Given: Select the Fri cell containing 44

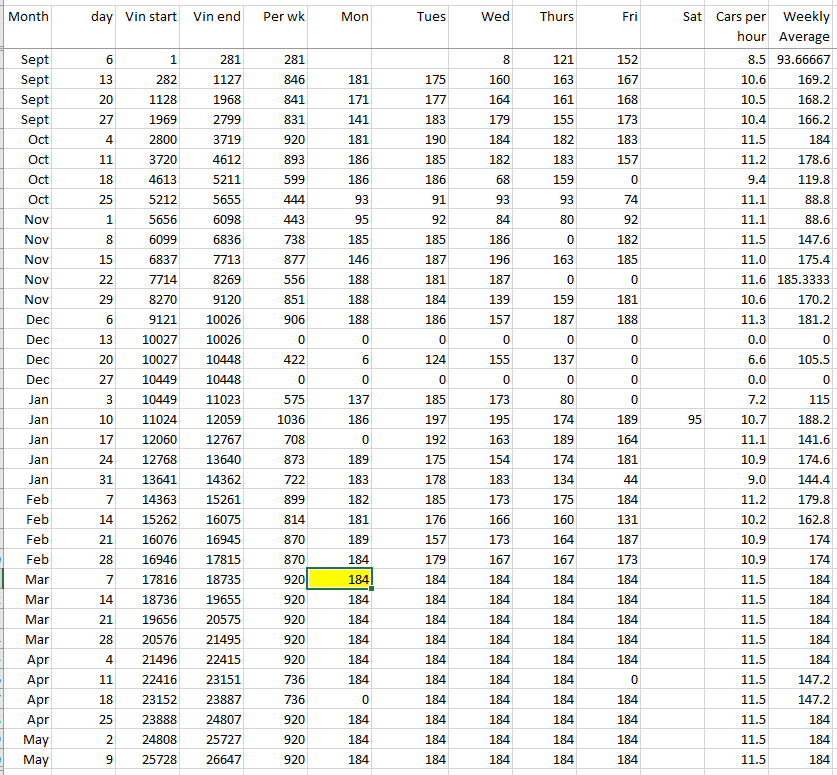Looking at the screenshot, I should 608,480.
